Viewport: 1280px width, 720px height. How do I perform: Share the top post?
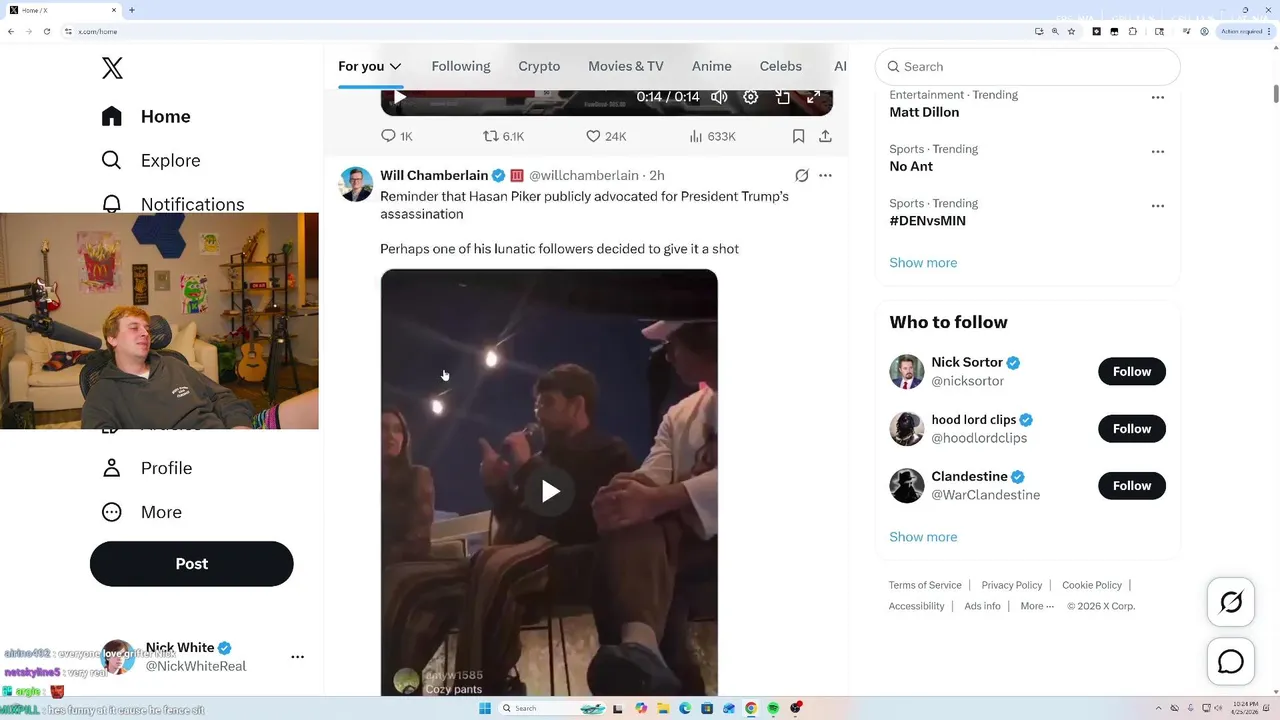coord(825,136)
